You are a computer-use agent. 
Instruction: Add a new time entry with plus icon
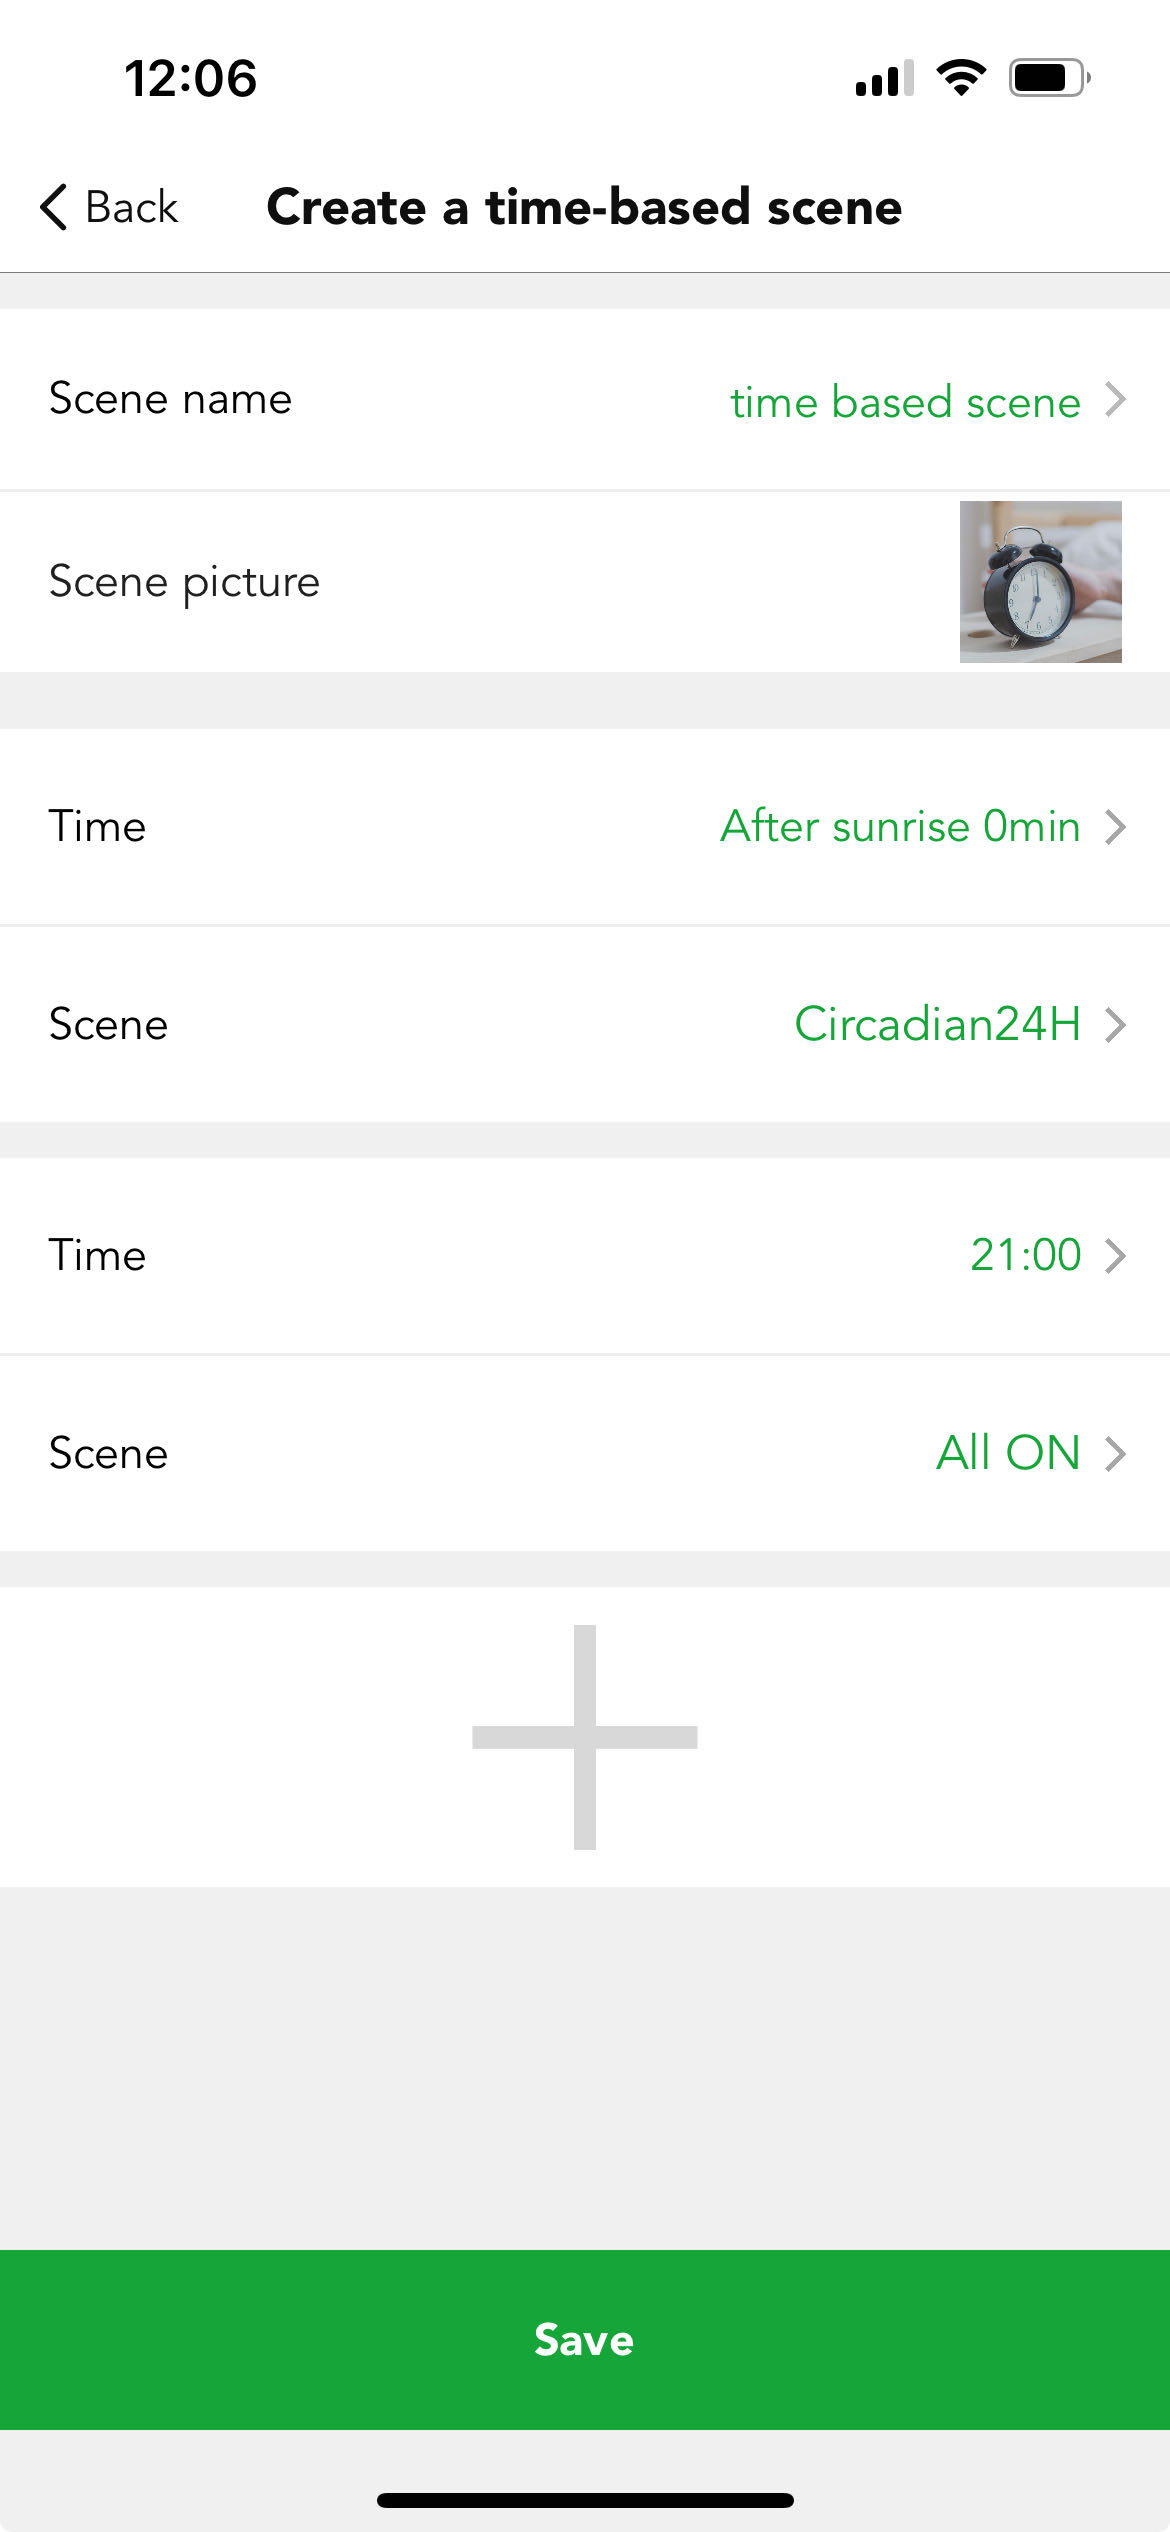585,1737
